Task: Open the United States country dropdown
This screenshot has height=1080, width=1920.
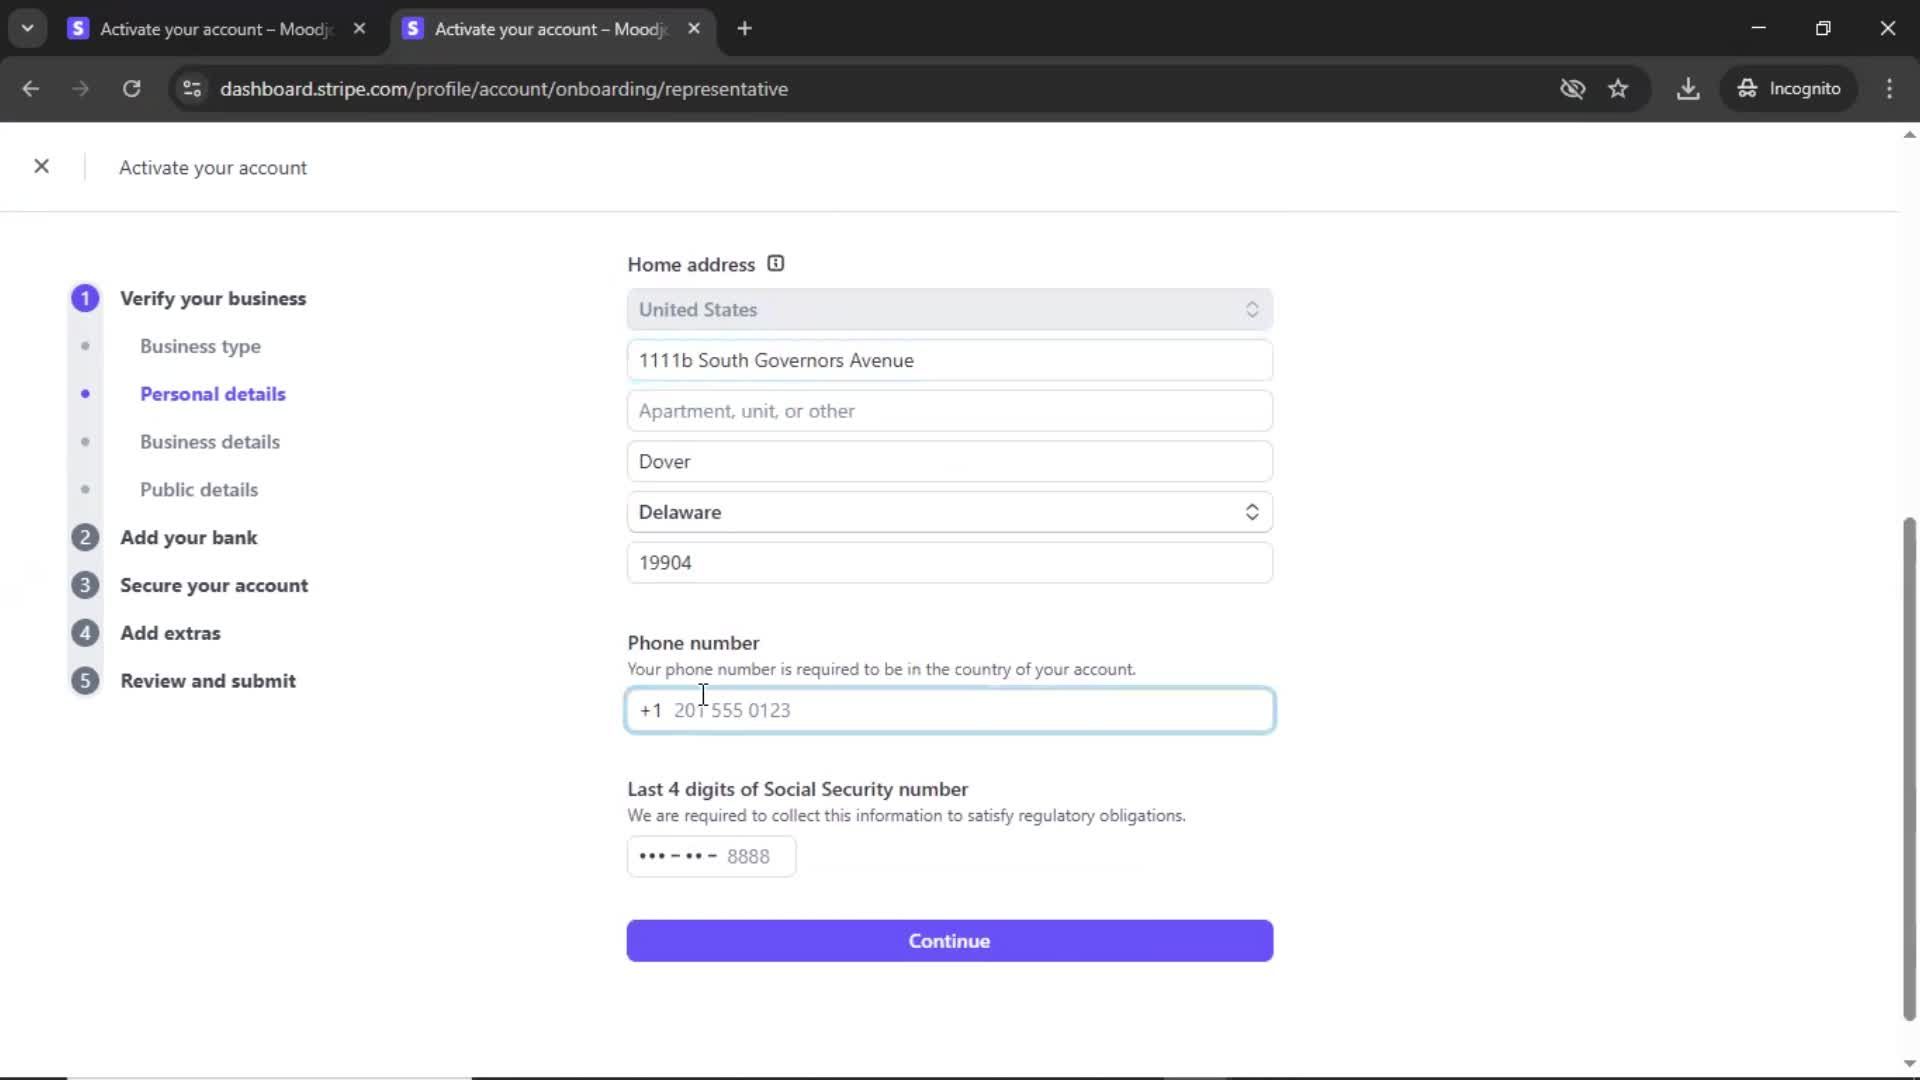Action: point(949,310)
